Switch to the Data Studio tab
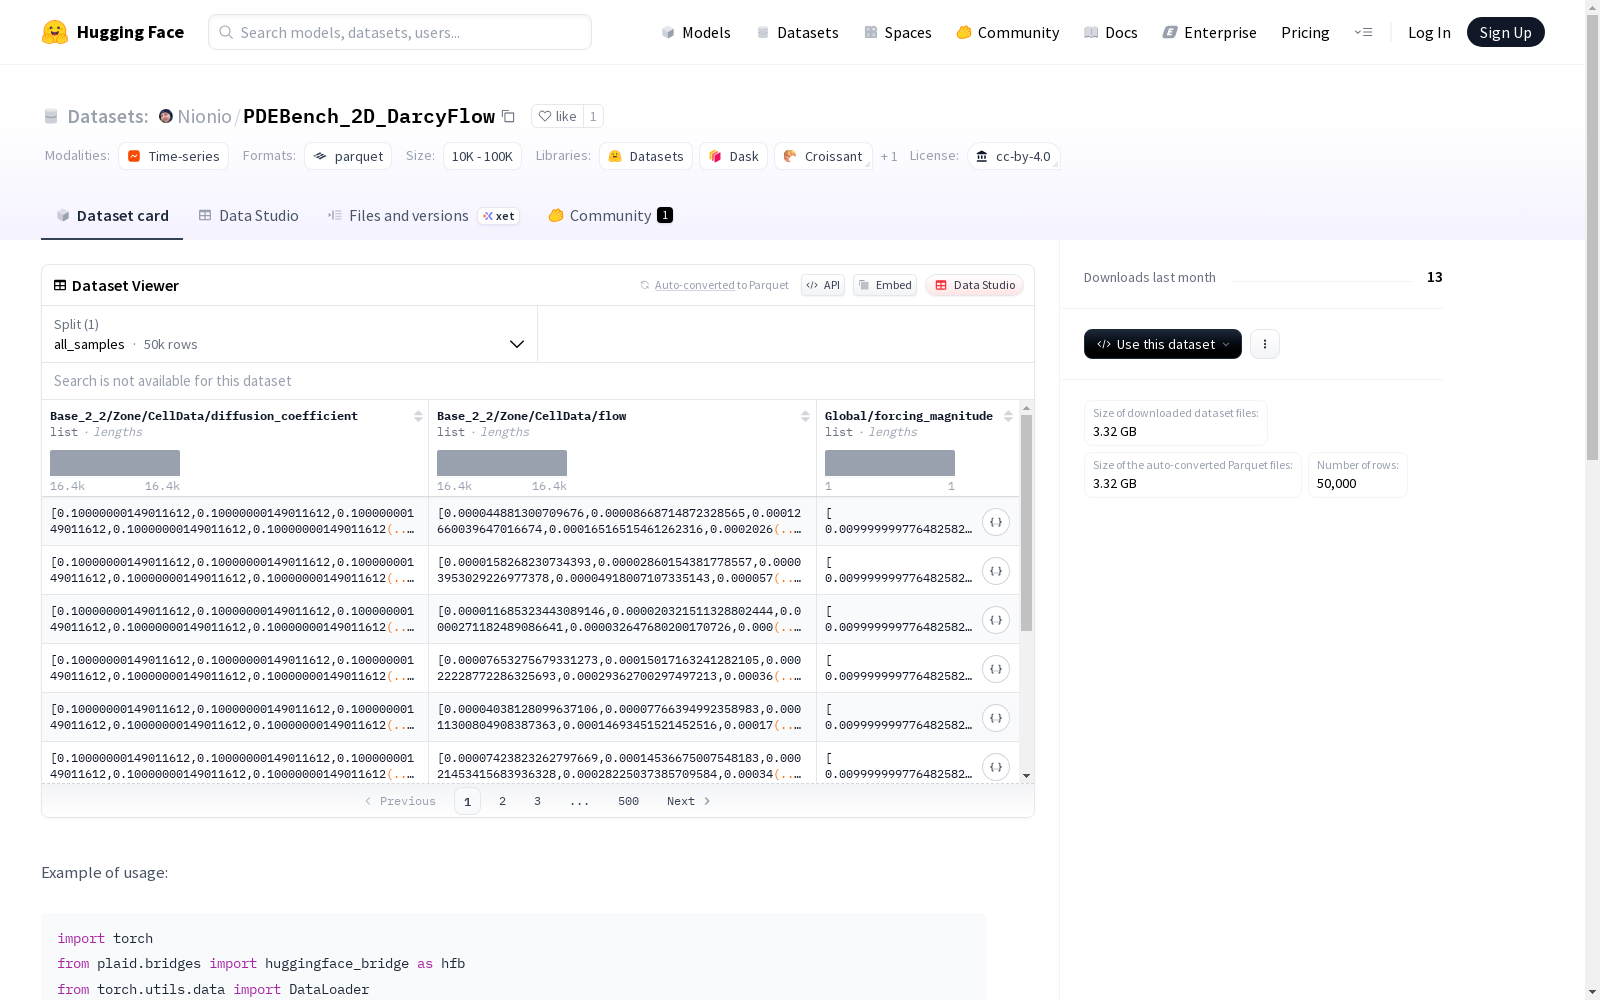 [248, 216]
